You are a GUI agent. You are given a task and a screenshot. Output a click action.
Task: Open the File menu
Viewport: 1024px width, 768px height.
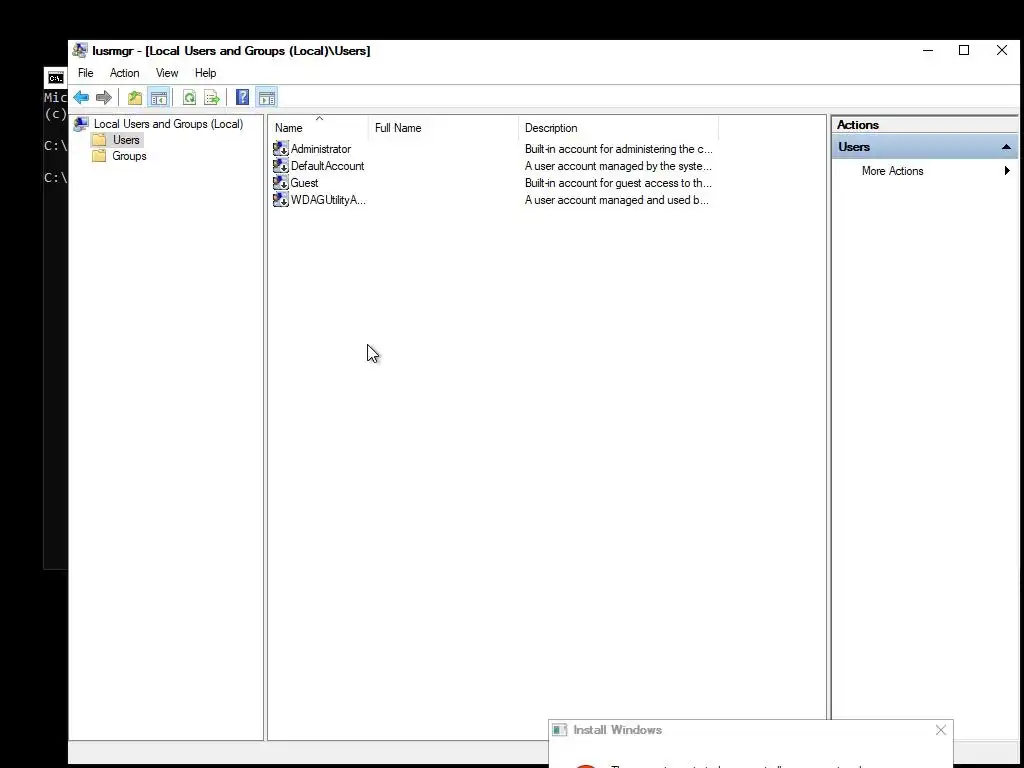pos(86,73)
